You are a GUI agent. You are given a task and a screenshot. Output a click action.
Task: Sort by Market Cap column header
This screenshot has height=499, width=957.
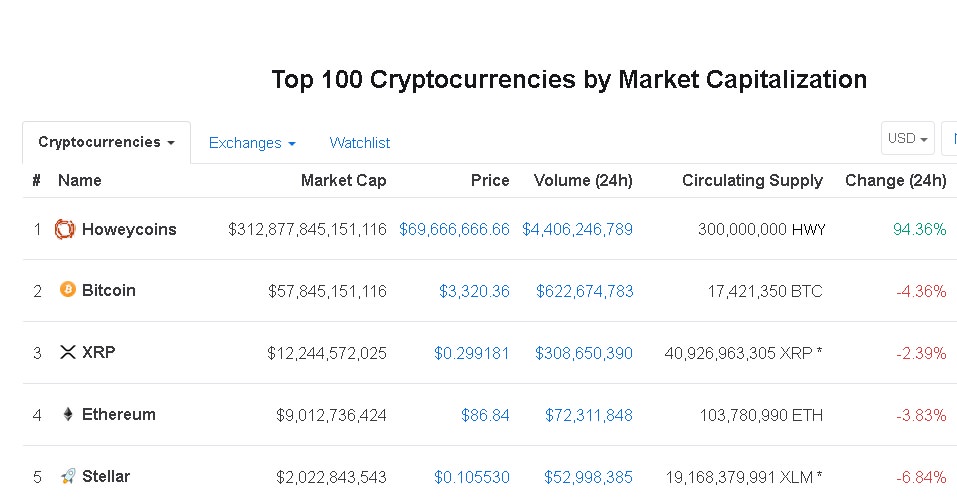[x=344, y=181]
